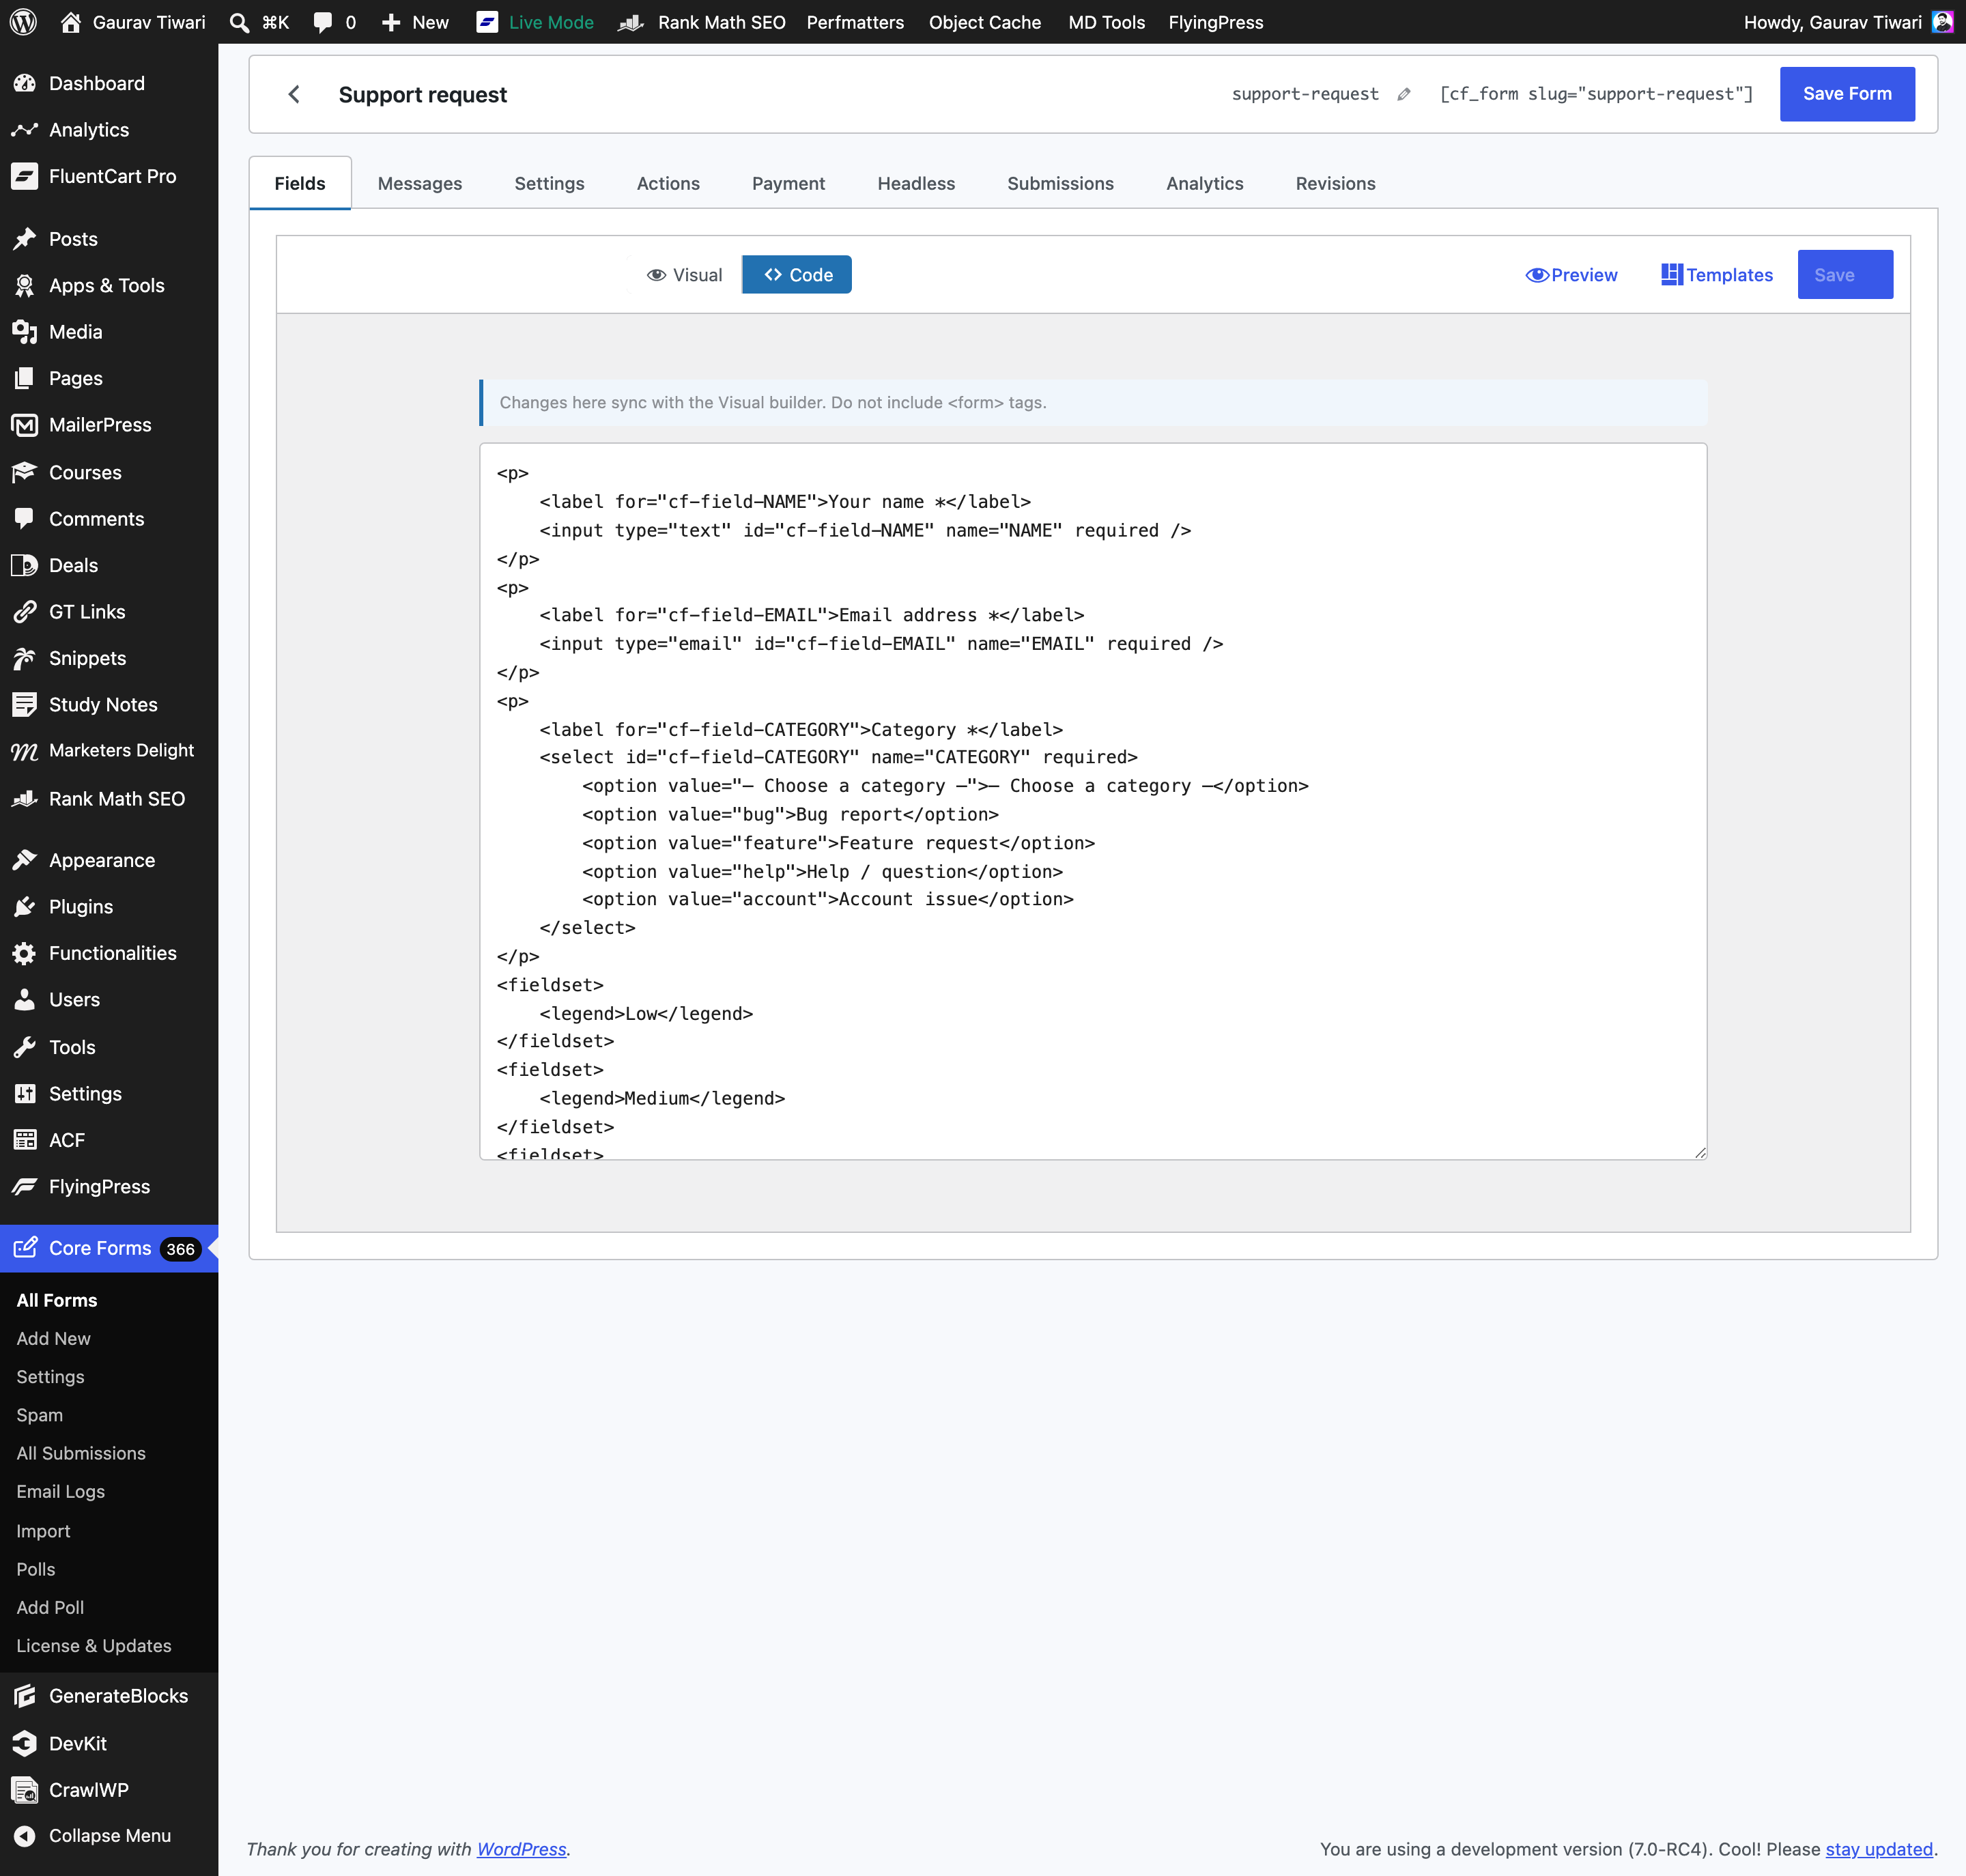Screen dimensions: 1966x1876
Task: Click the GT Links chain icon
Action: tap(25, 612)
